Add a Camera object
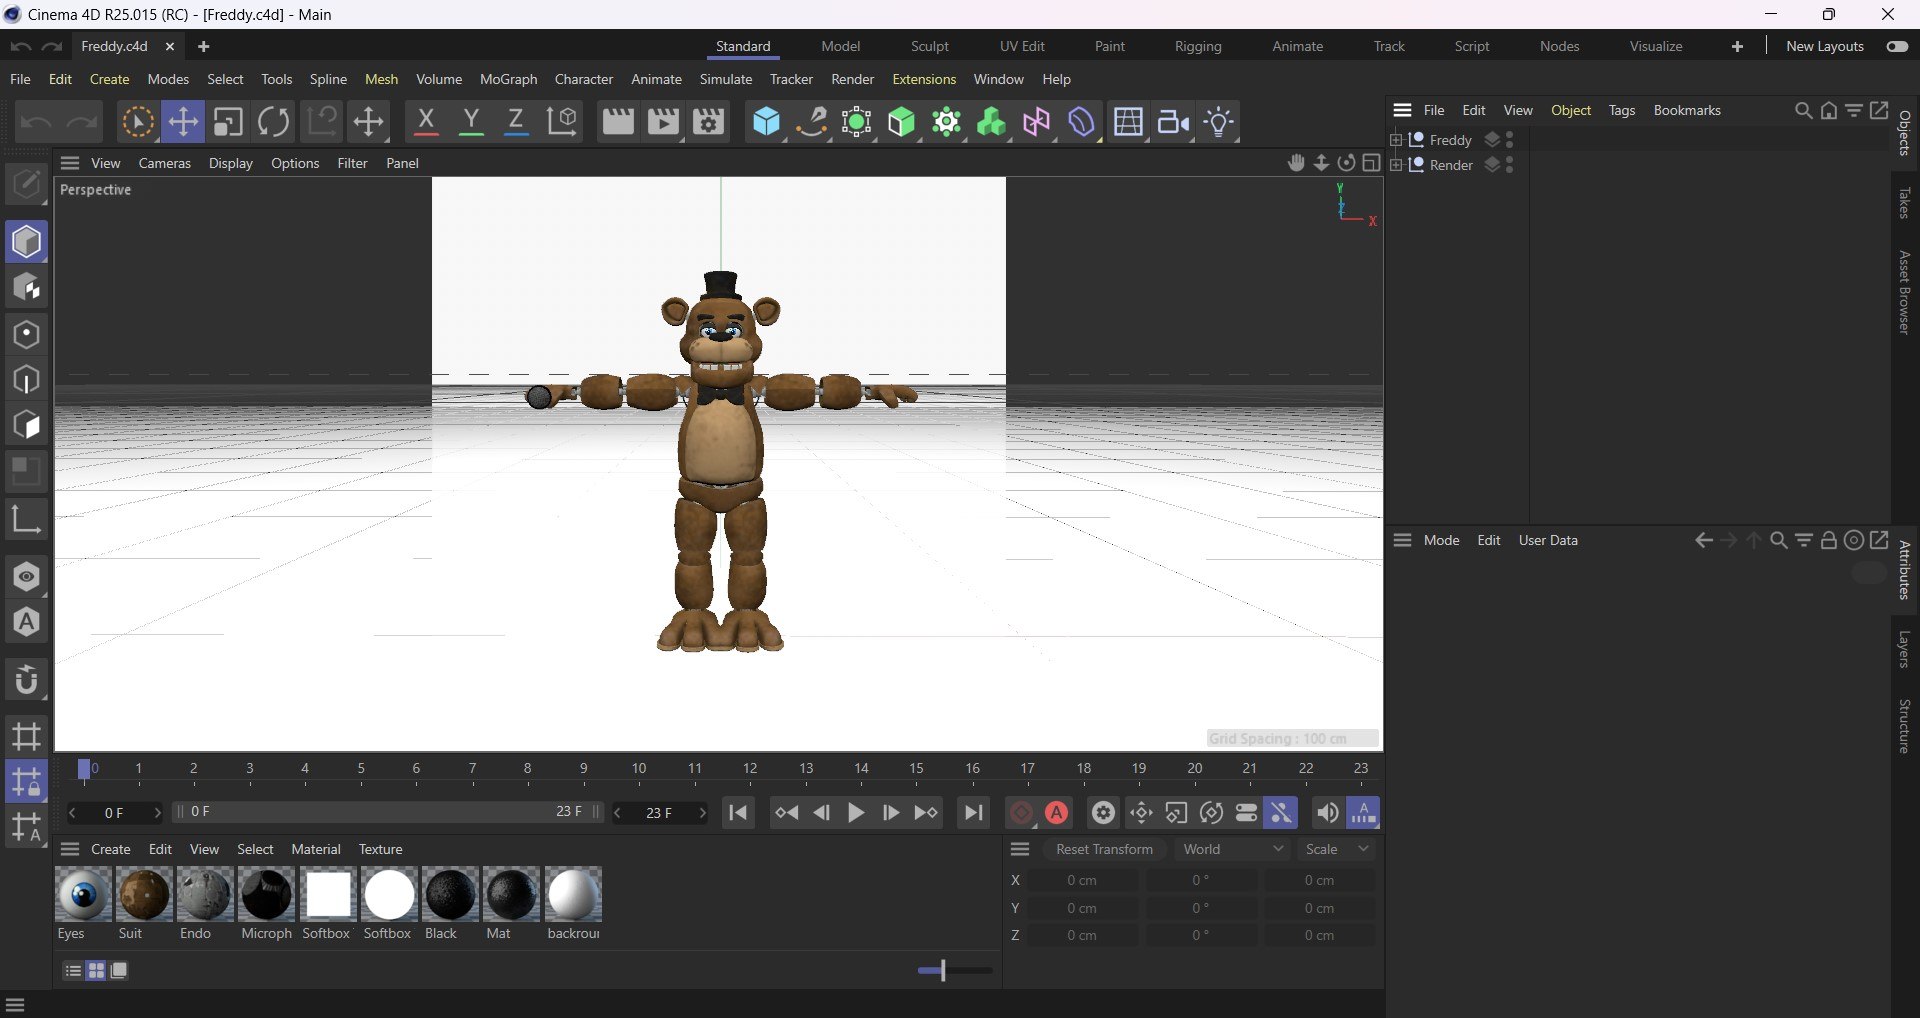This screenshot has height=1018, width=1920. pos(1174,122)
